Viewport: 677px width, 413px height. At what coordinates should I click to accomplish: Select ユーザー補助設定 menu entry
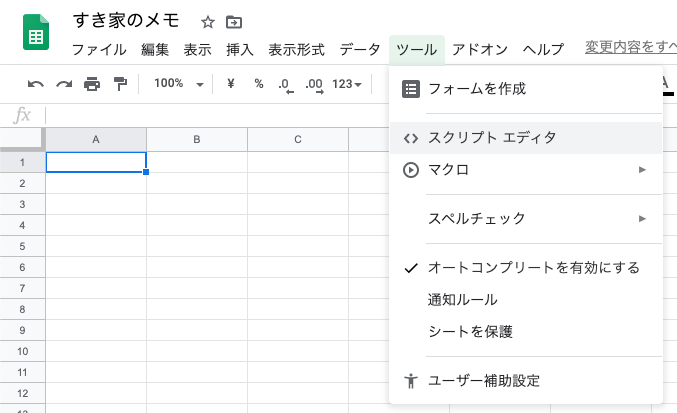(525, 381)
